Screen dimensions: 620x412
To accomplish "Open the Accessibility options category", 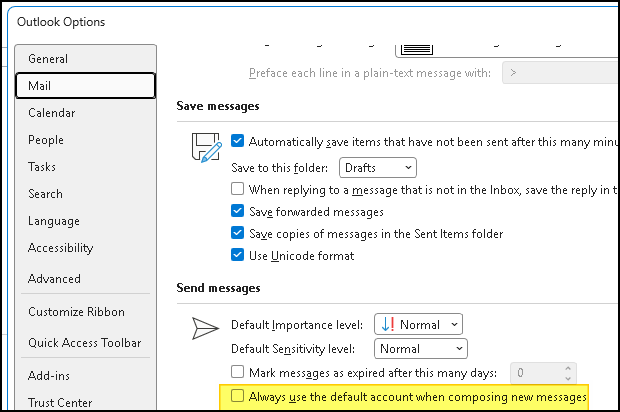I will (85, 248).
